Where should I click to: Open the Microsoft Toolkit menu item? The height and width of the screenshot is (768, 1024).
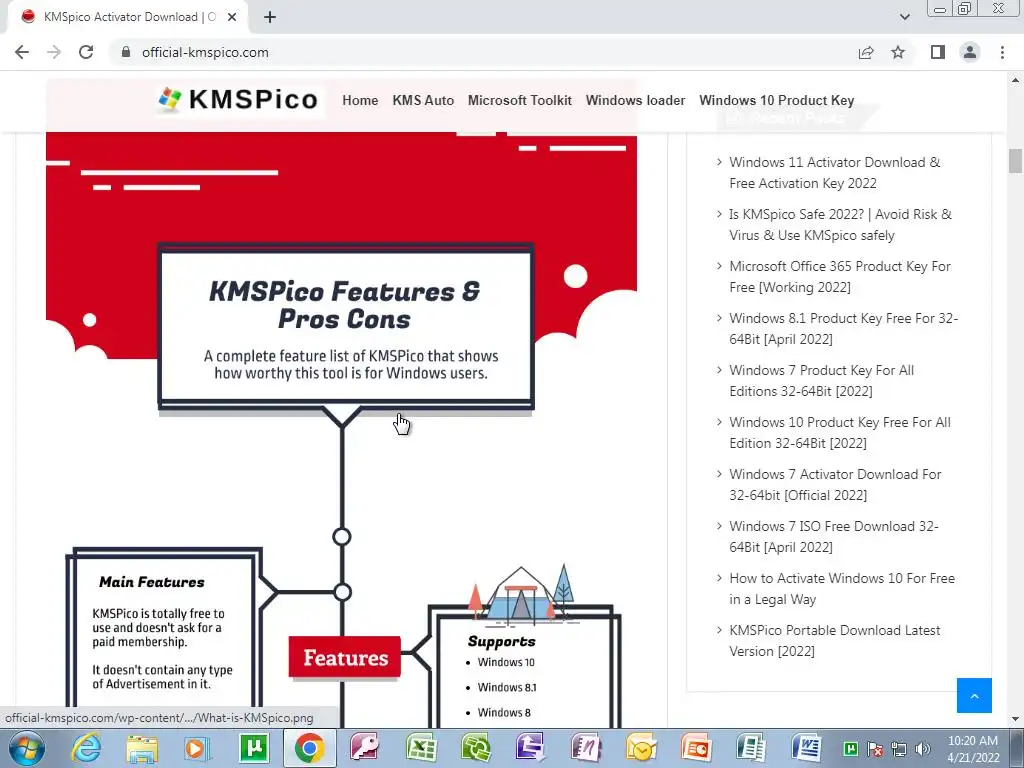[520, 101]
